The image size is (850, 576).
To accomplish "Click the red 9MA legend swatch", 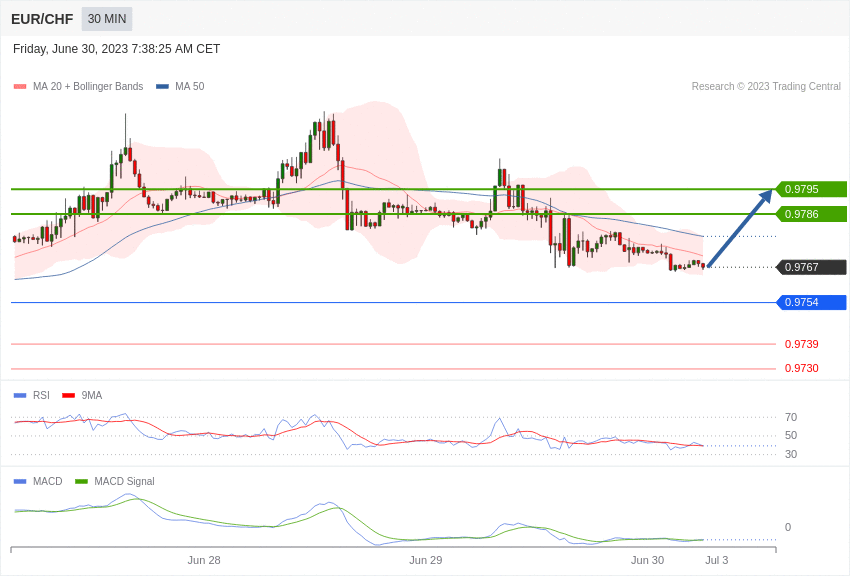I will click(x=68, y=396).
